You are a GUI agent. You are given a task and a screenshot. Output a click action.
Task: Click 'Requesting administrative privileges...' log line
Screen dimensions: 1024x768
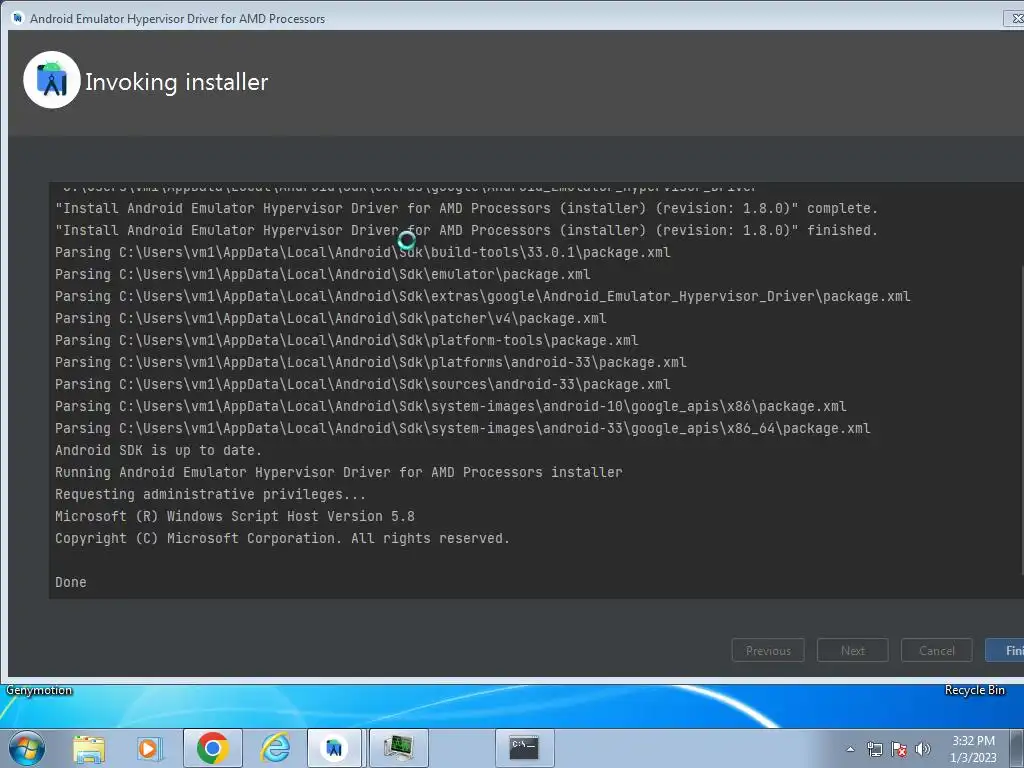click(x=210, y=494)
